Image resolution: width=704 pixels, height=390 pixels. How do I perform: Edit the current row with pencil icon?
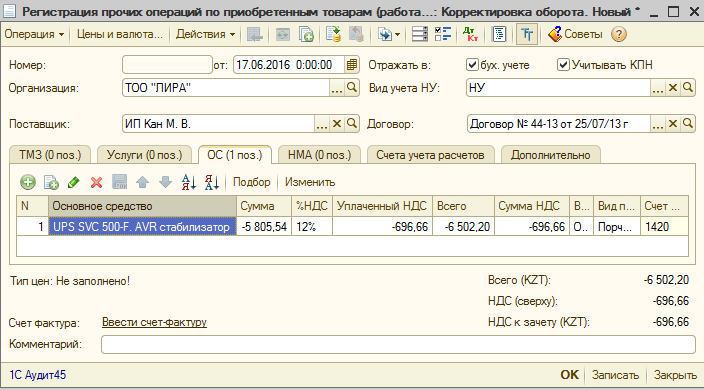(74, 182)
